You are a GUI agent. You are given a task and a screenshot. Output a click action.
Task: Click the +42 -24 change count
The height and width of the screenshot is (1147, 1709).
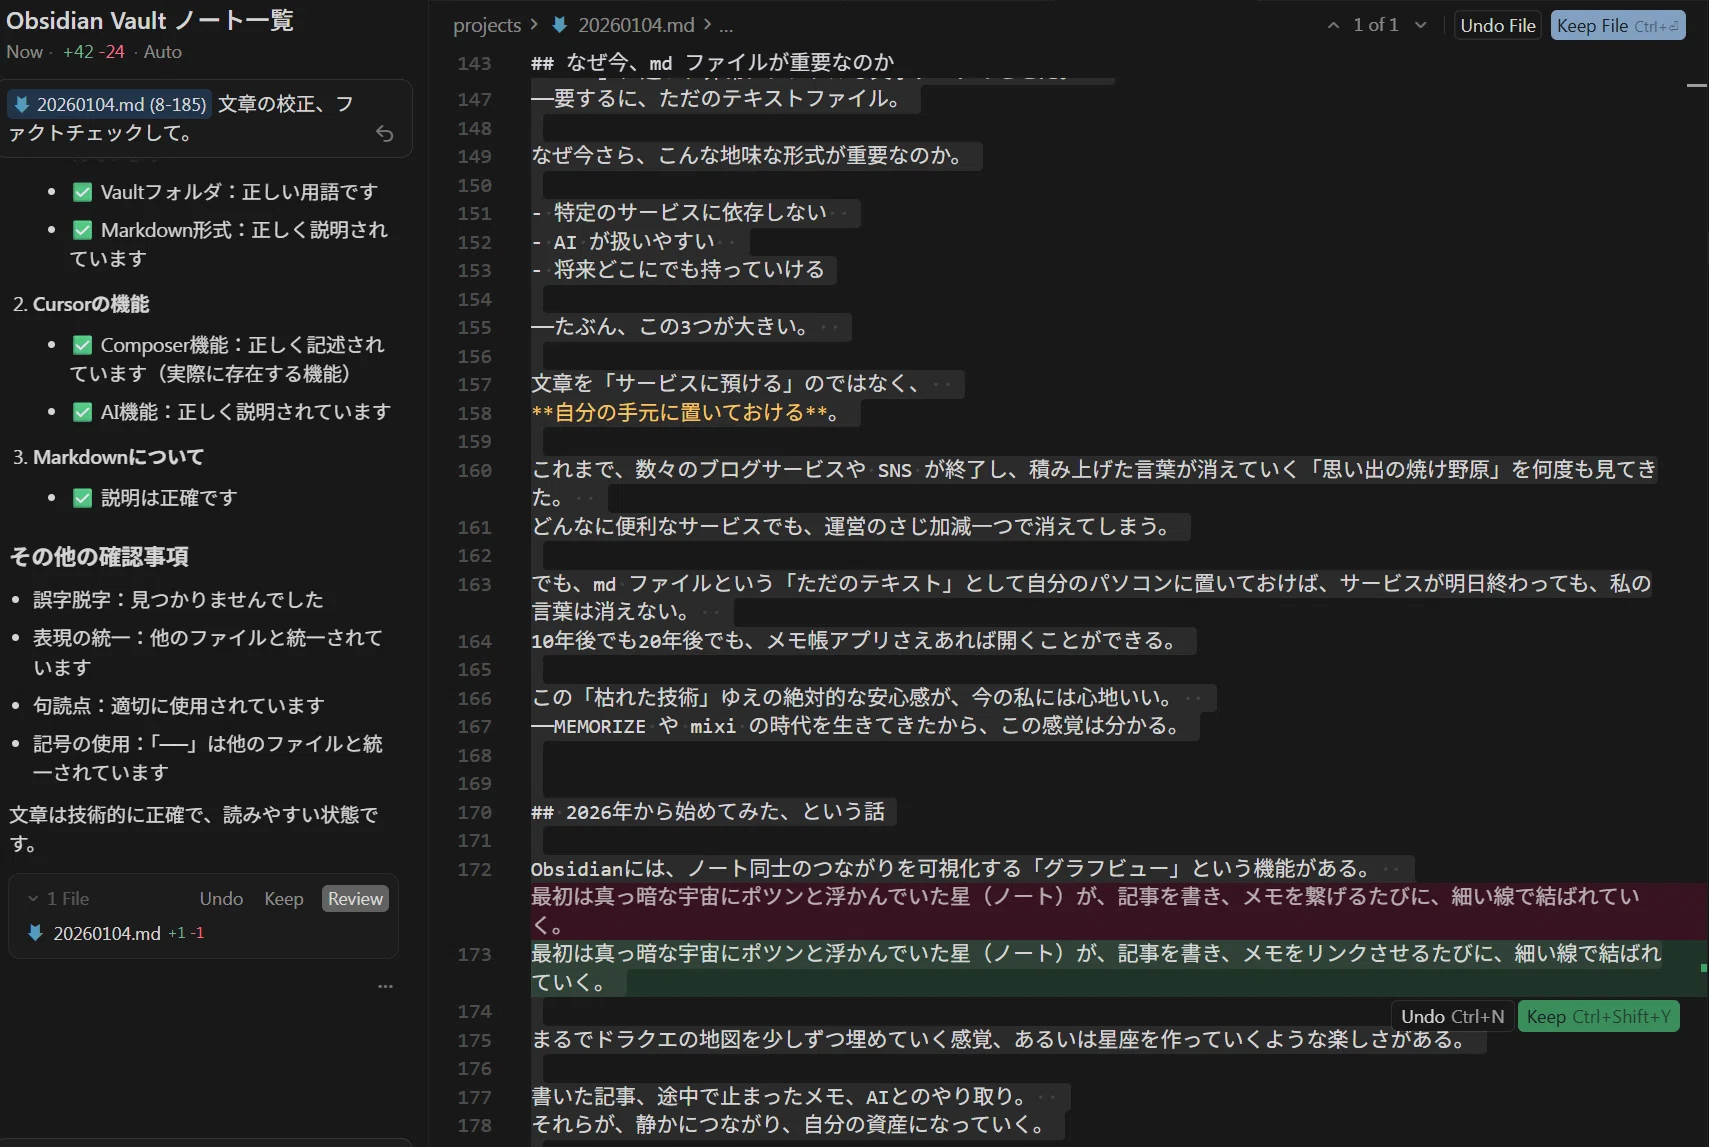tap(94, 52)
